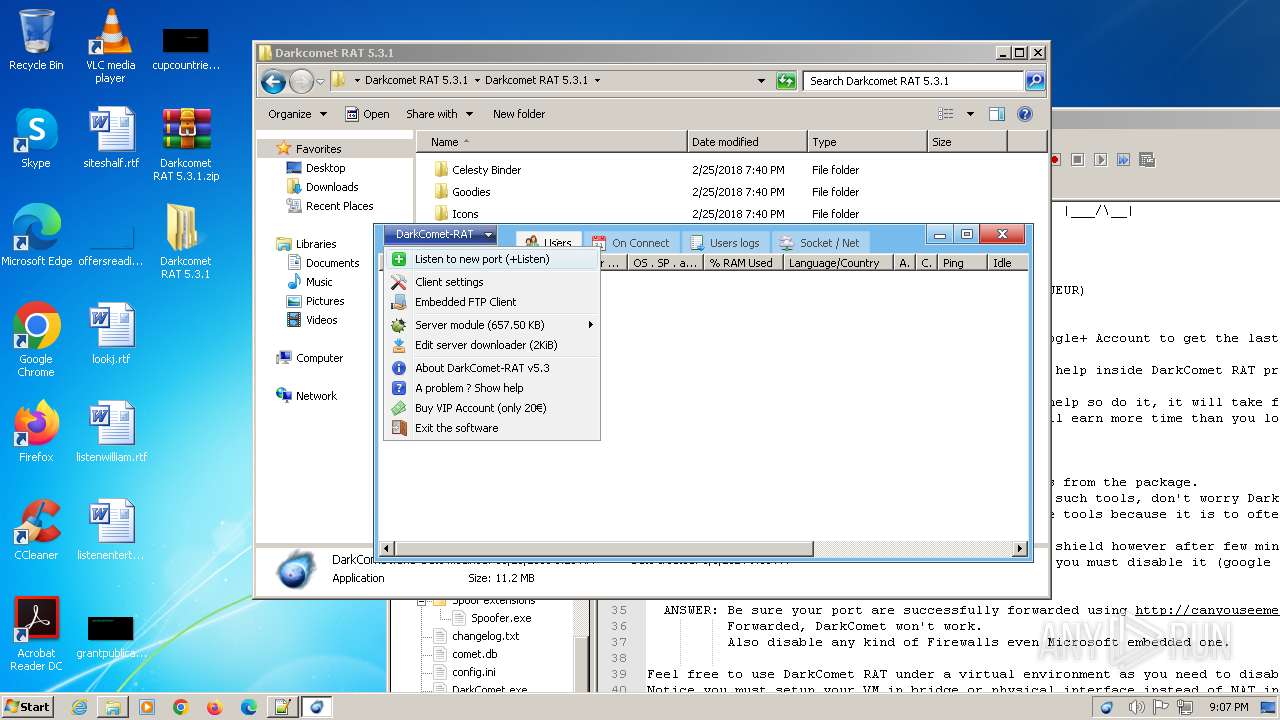Open the Socket / Net tab
Viewport: 1280px width, 720px height.
click(x=820, y=243)
